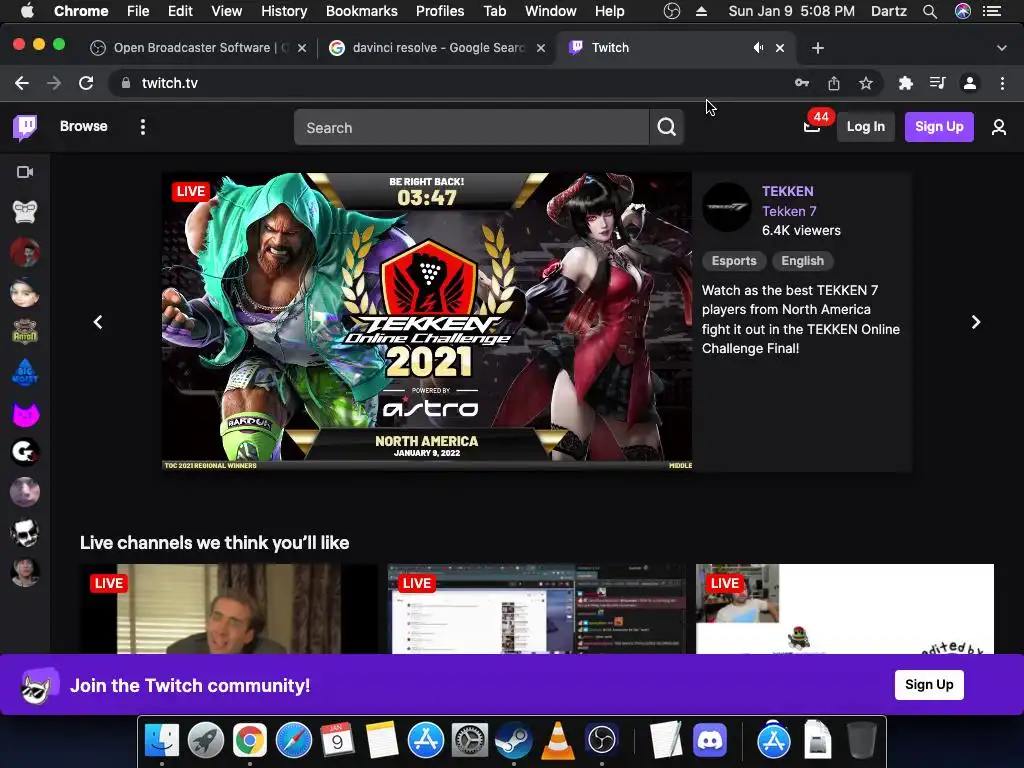Open the Window menu
The height and width of the screenshot is (768, 1024).
[x=551, y=11]
